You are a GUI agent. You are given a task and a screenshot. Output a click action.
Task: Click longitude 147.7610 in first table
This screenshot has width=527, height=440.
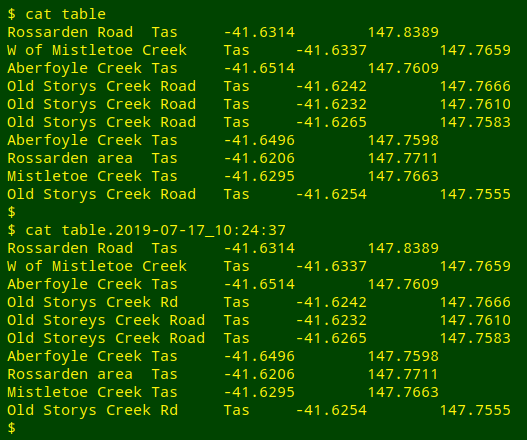pos(475,104)
